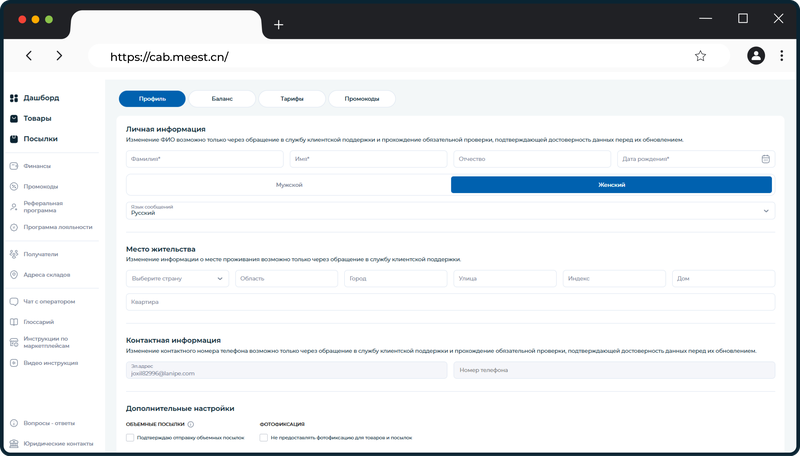Click the Финансы wallet icon
The image size is (800, 456).
14,166
